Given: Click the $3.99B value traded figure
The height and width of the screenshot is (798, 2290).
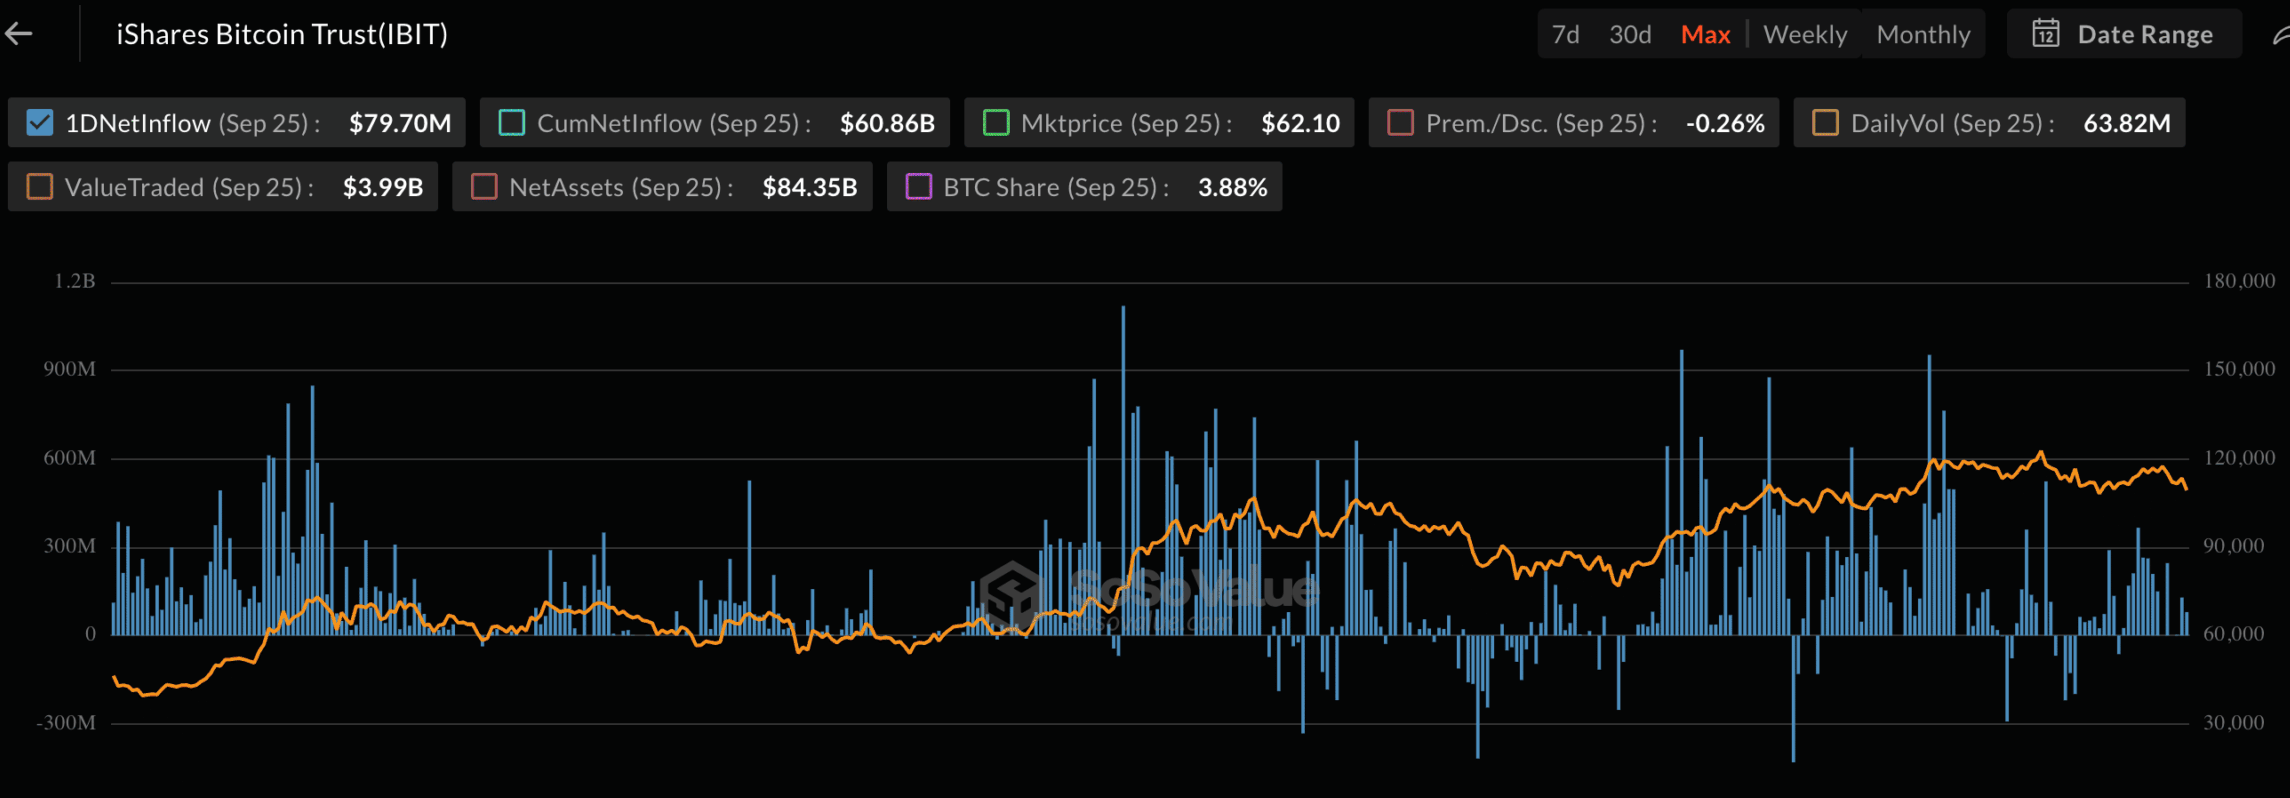Looking at the screenshot, I should click(383, 187).
